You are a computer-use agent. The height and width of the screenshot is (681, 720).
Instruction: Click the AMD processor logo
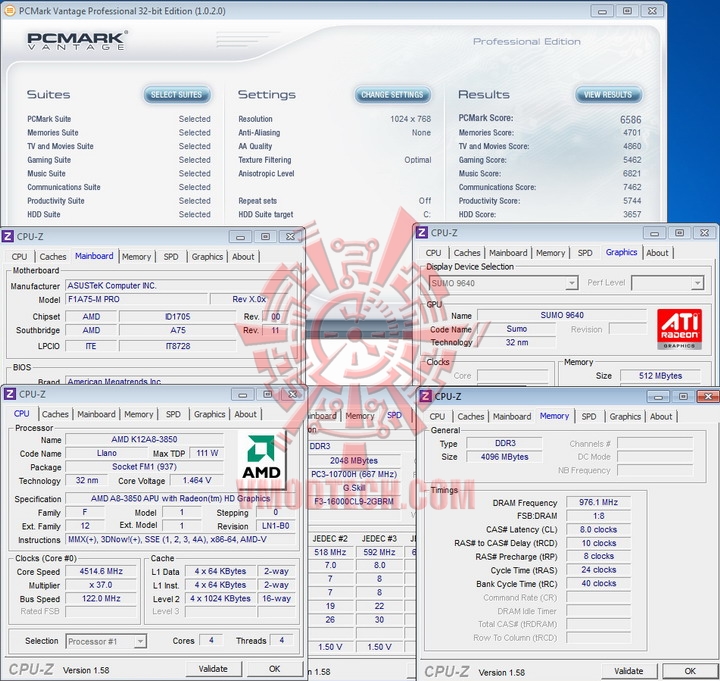(x=261, y=460)
